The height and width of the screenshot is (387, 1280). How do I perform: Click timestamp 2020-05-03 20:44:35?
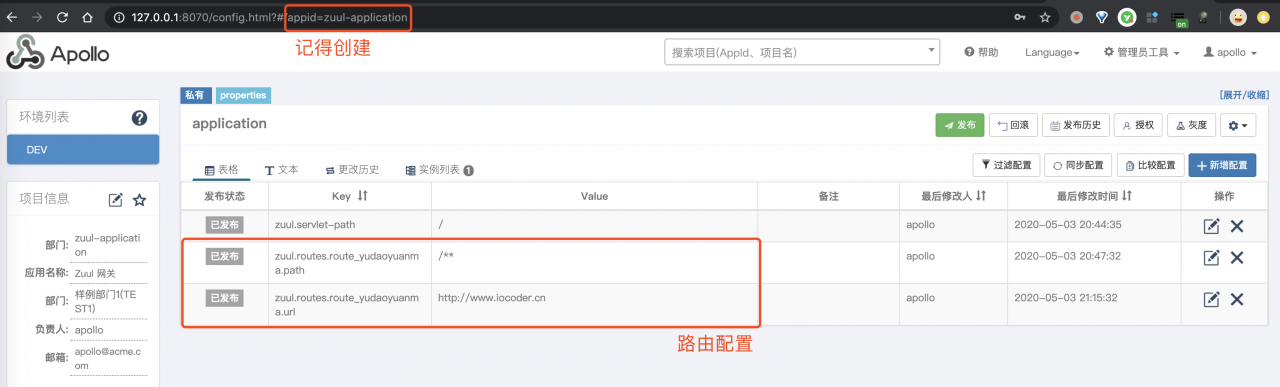click(x=1067, y=225)
